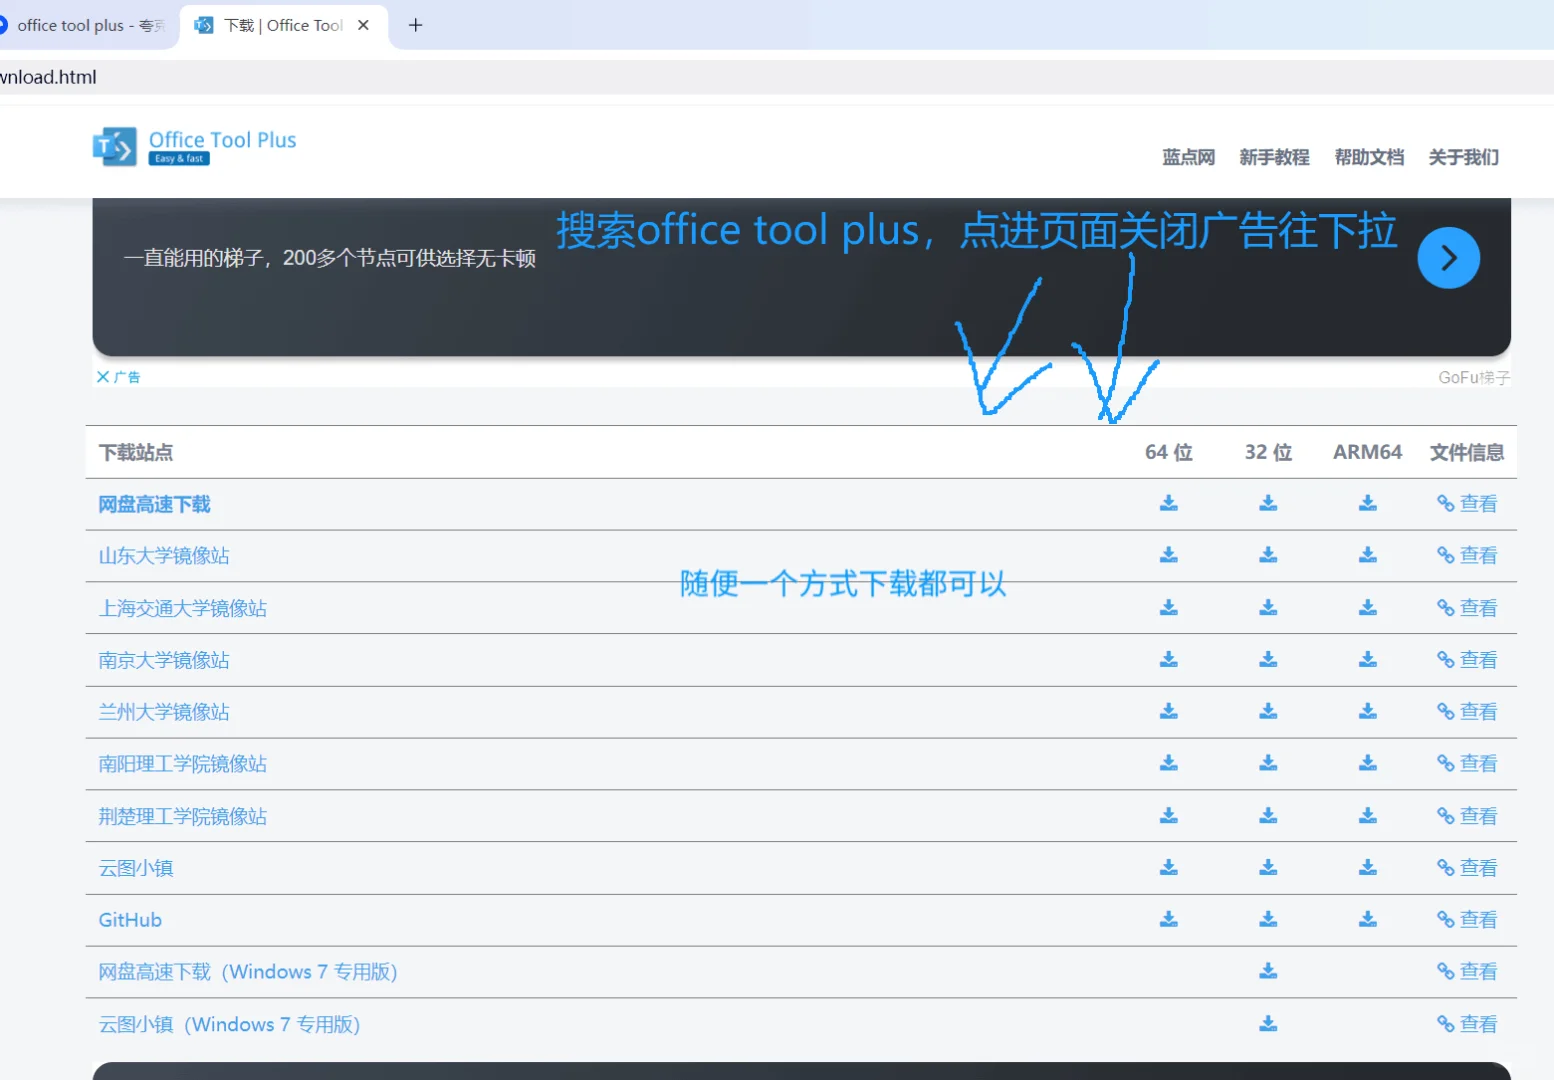The height and width of the screenshot is (1080, 1554).
Task: Click the browser address bar
Action: [400, 76]
